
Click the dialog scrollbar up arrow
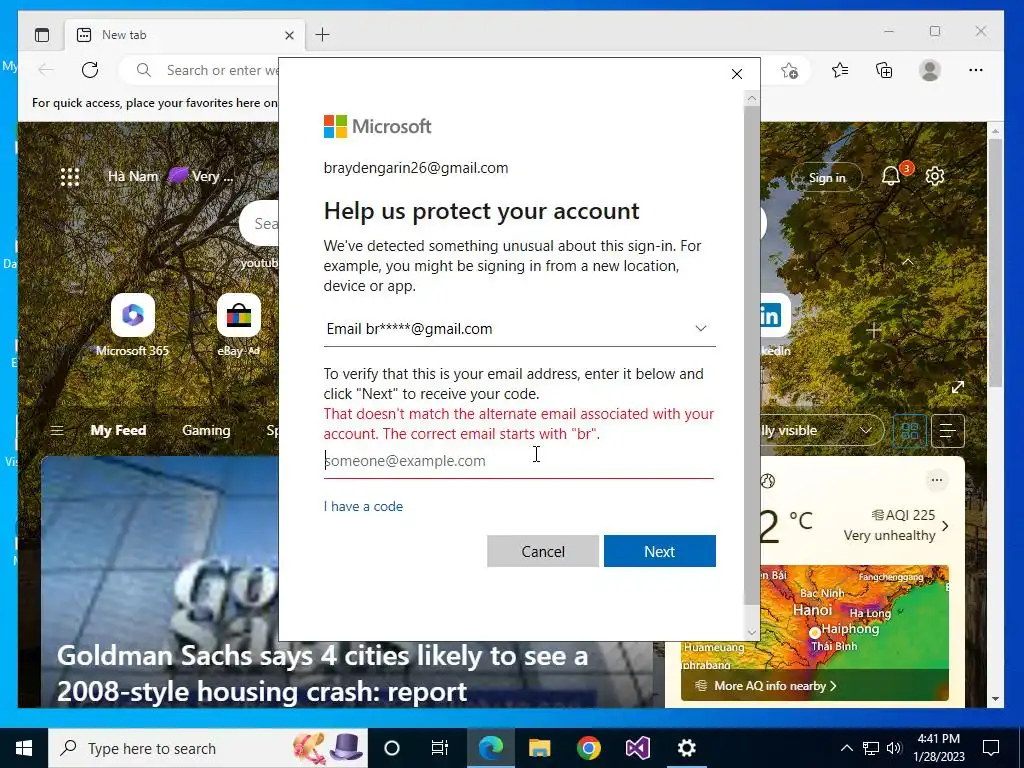pyautogui.click(x=752, y=98)
